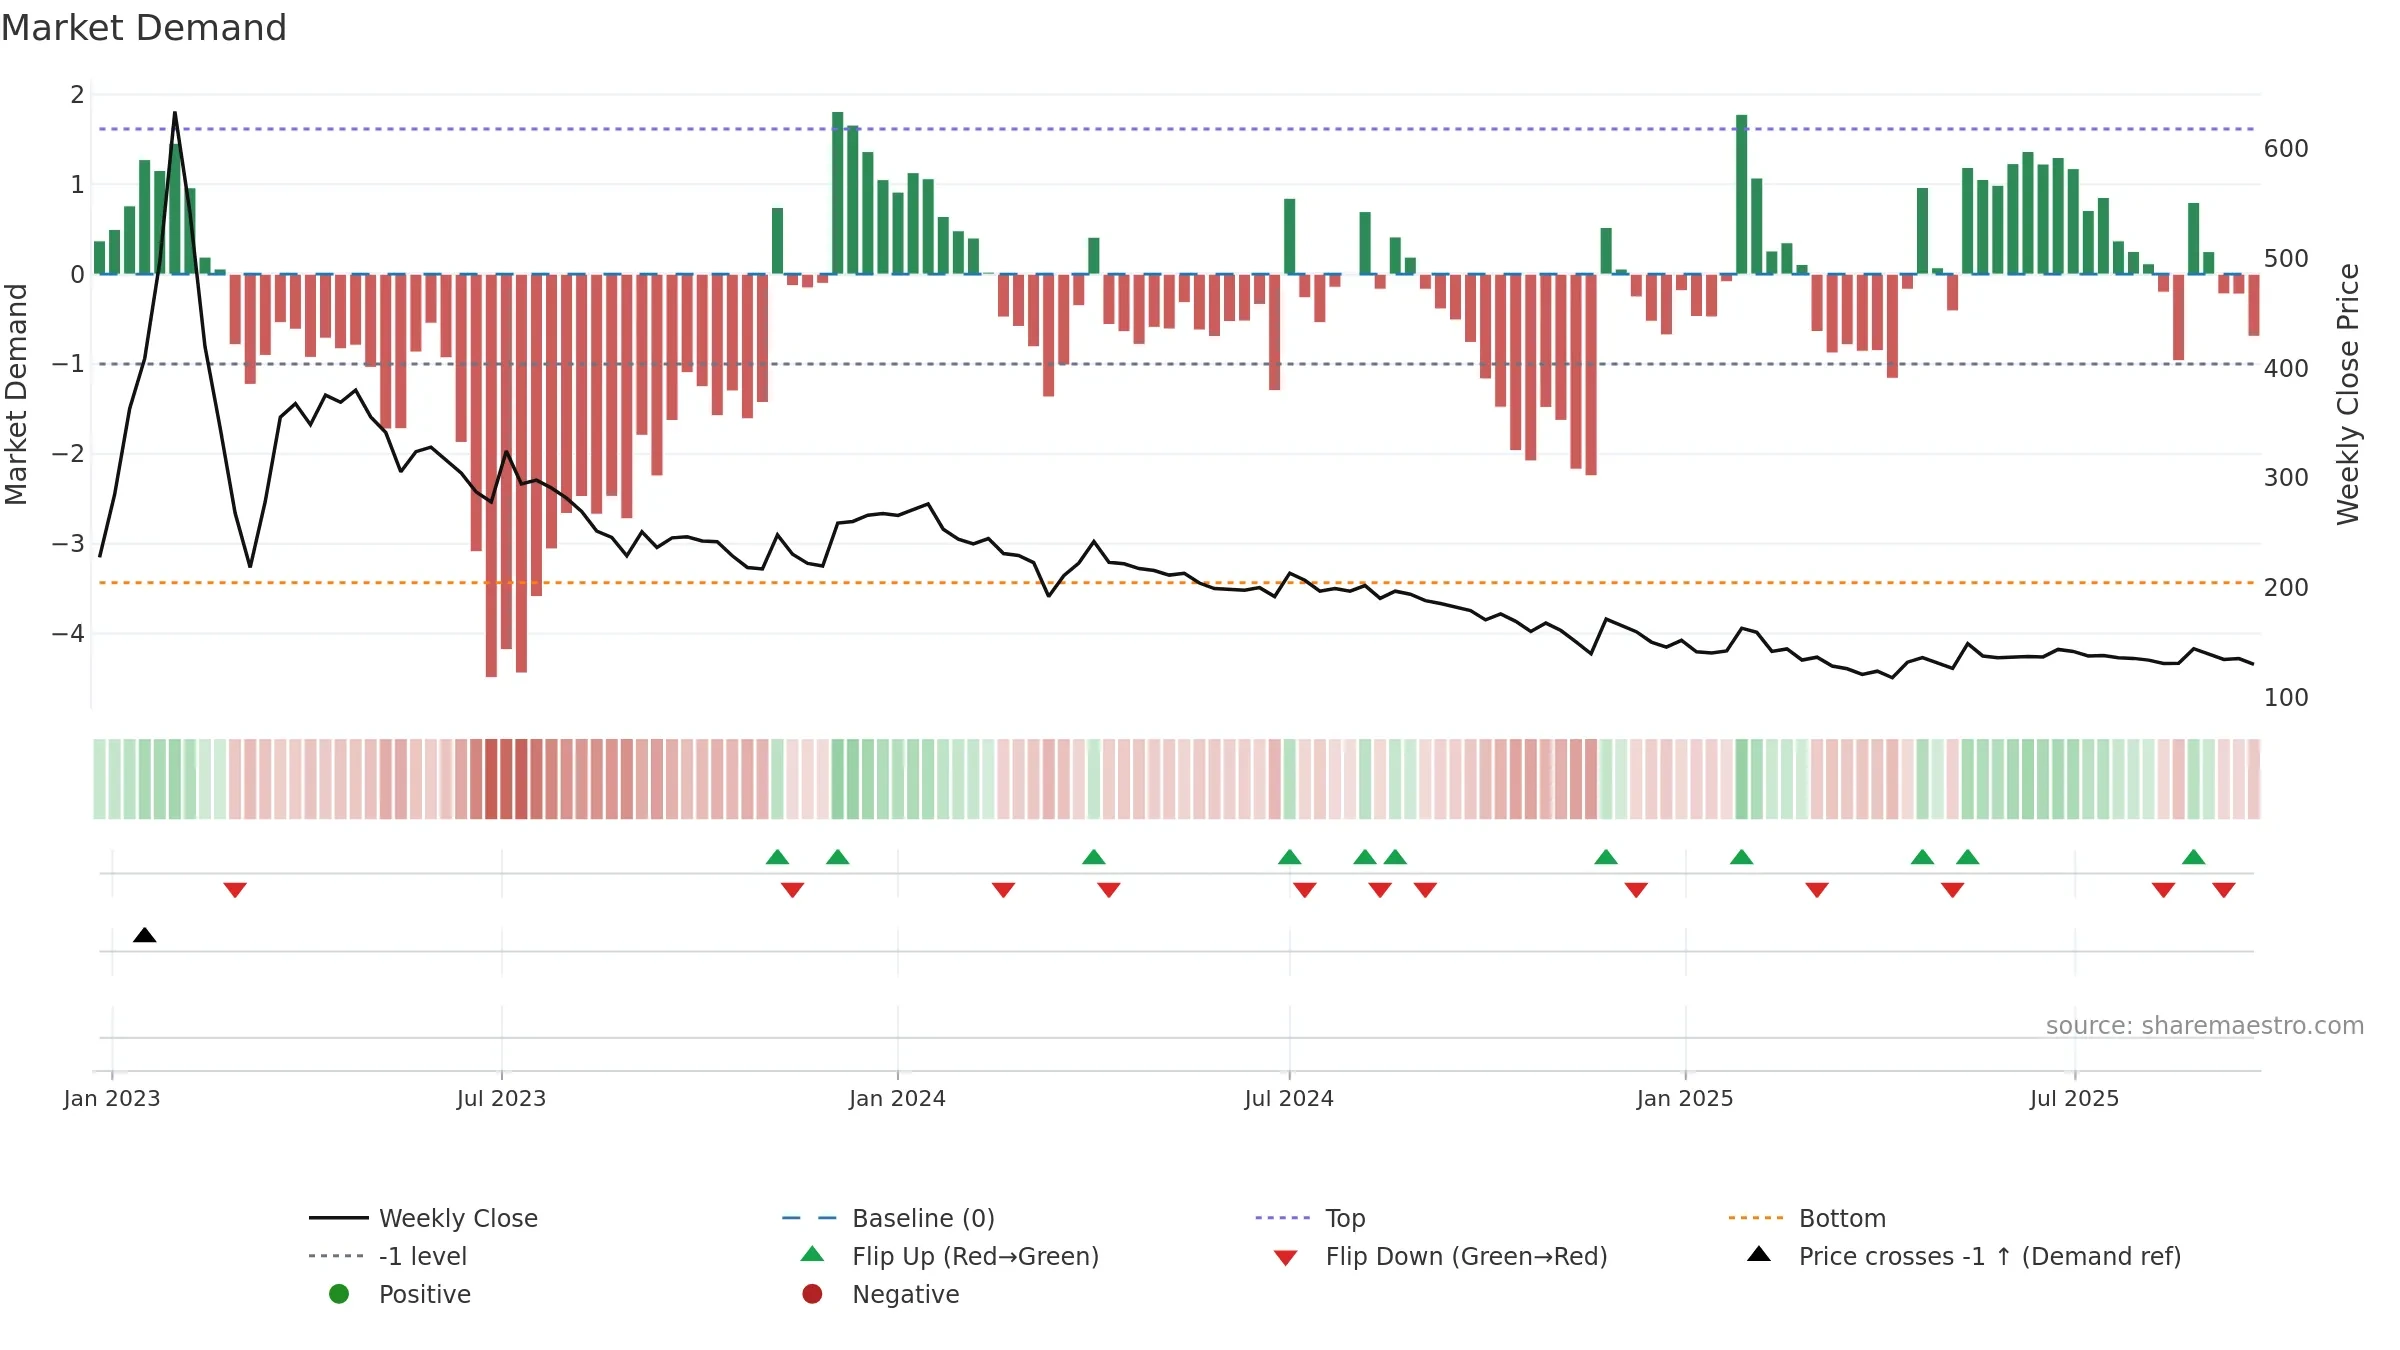Click the 'Jul 2023' x-axis label
The image size is (2400, 1350).
coord(501,1098)
